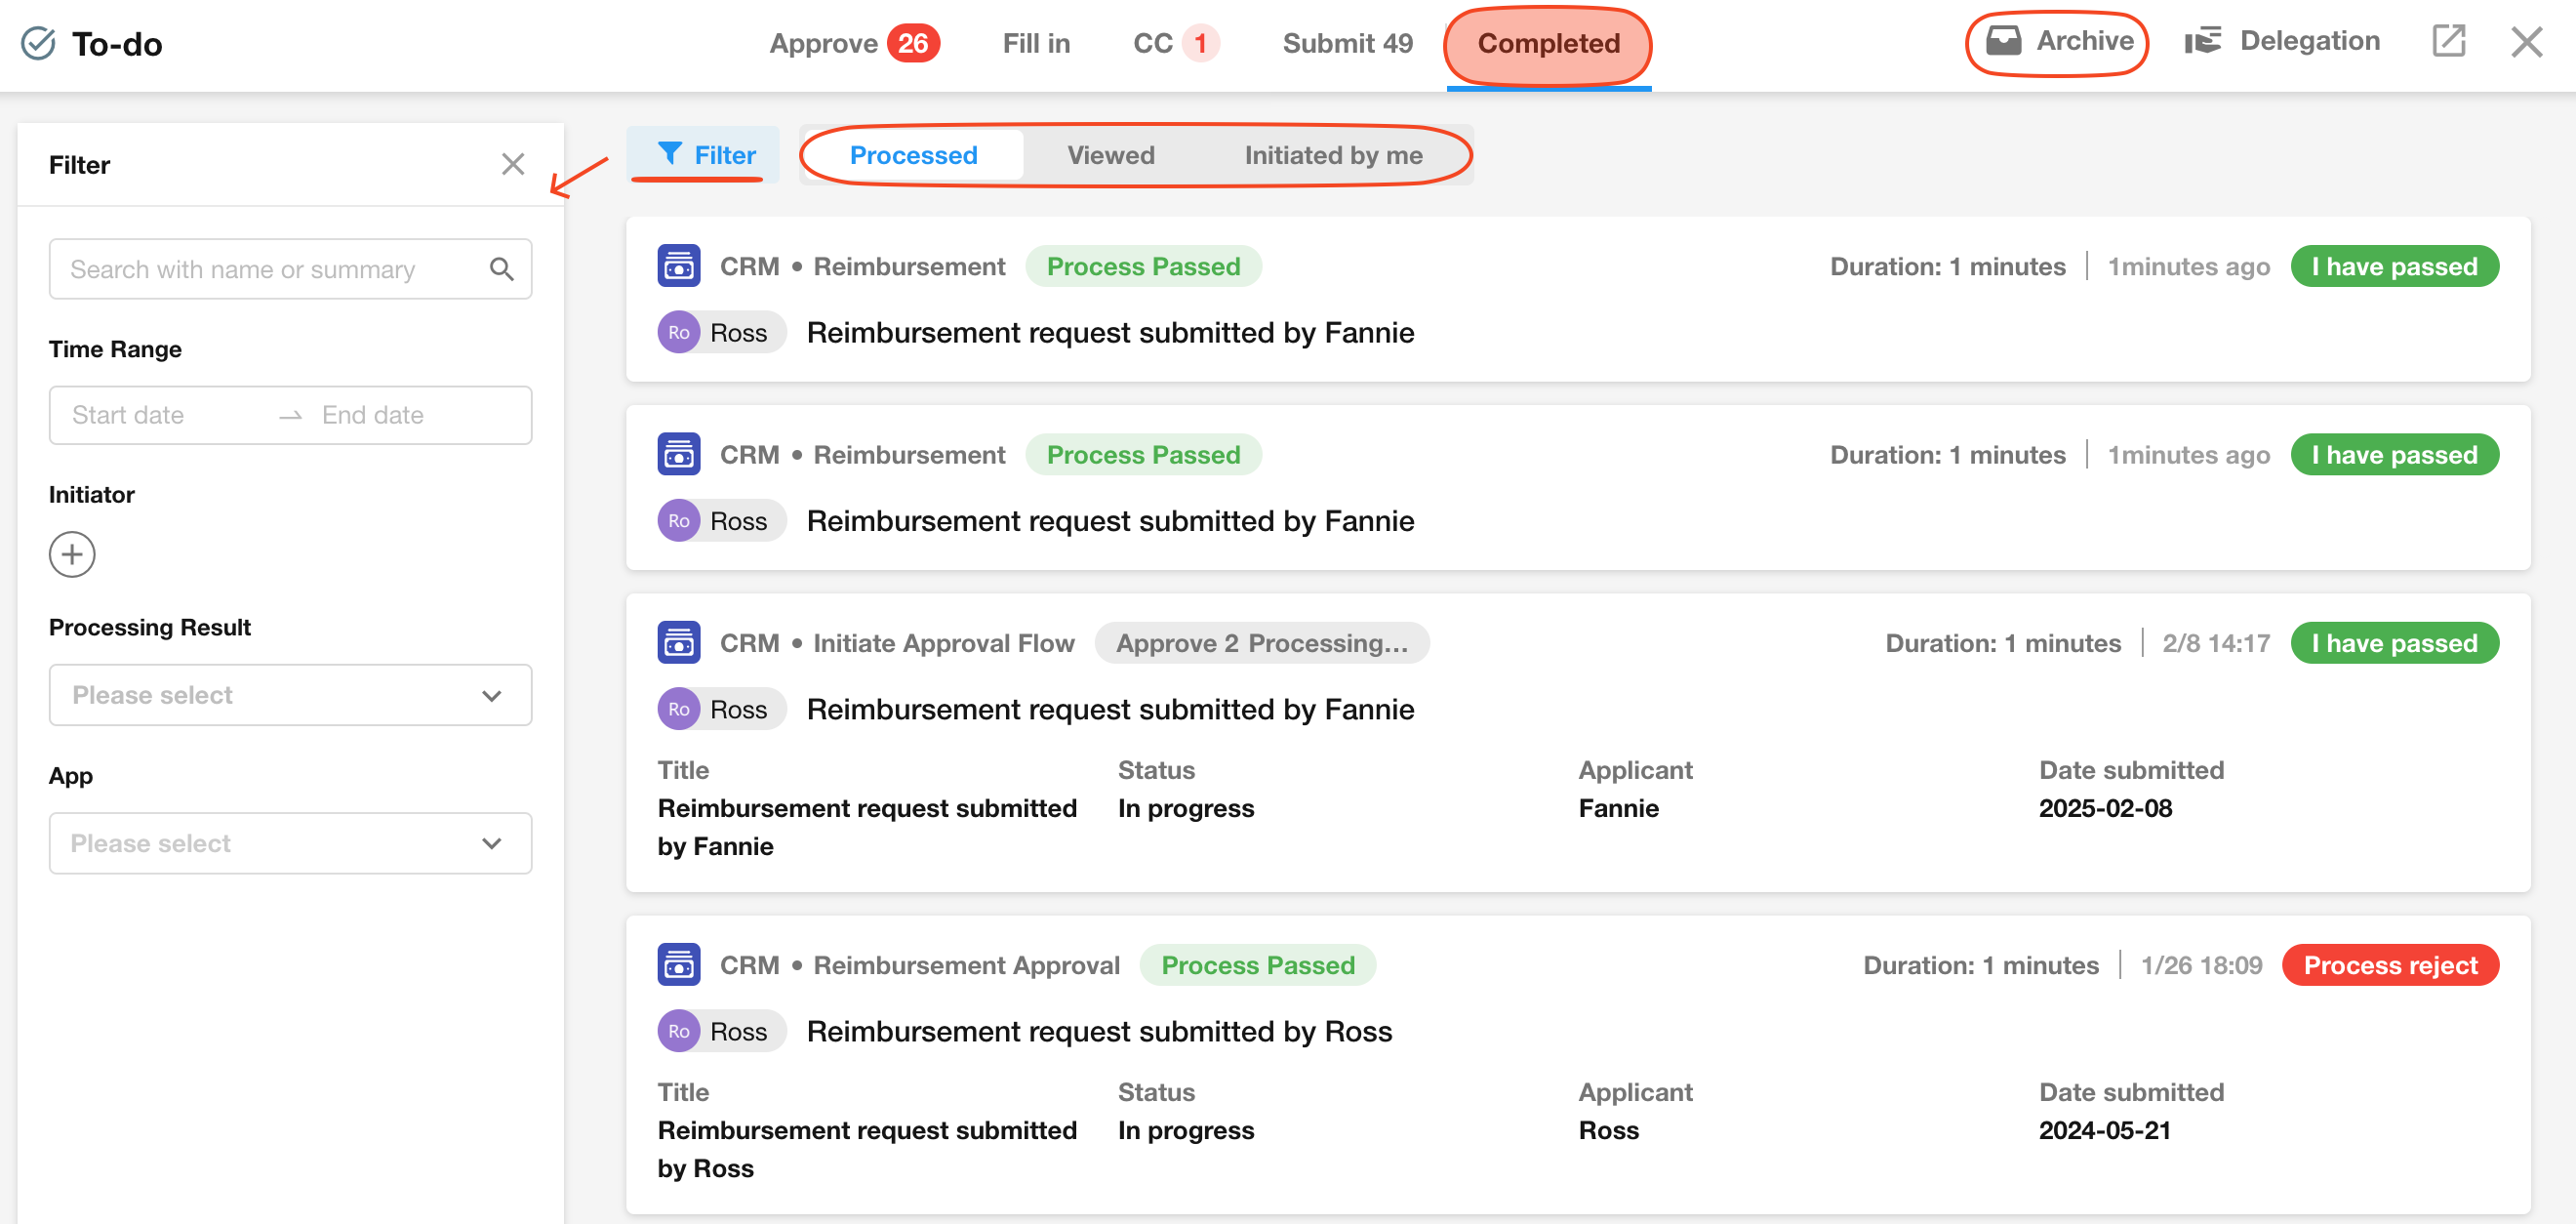The image size is (2576, 1224).
Task: Click the 2025-02-08 date submitted value
Action: pyautogui.click(x=2105, y=807)
